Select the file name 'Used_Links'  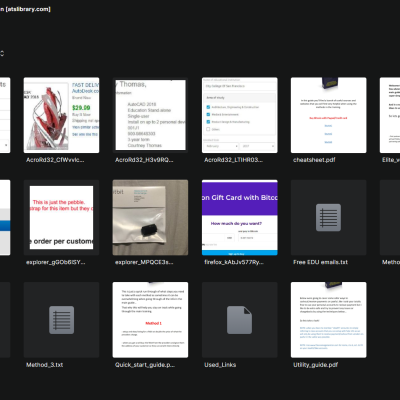[x=220, y=365]
